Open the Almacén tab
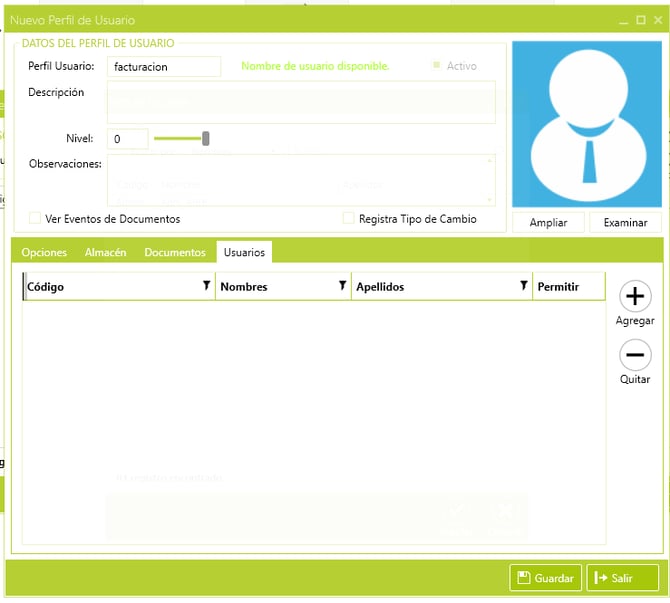The width and height of the screenshot is (670, 603). [105, 253]
